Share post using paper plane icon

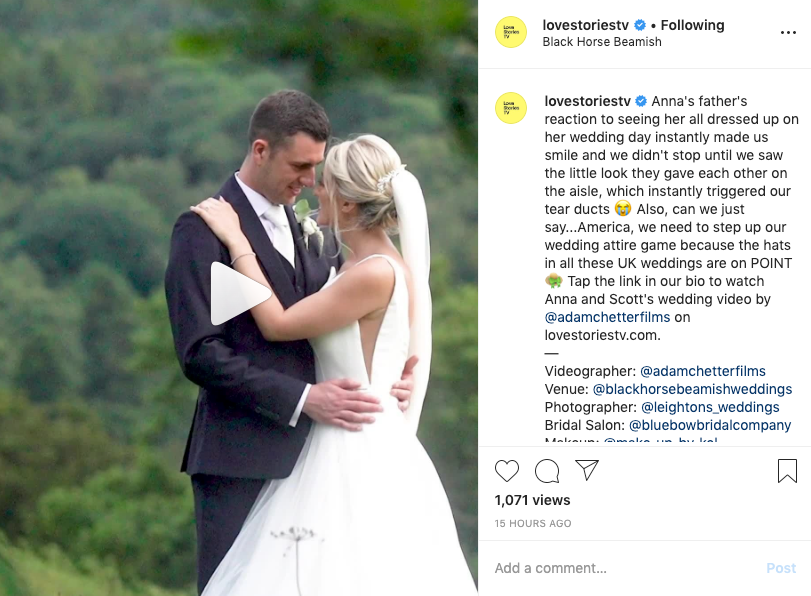point(587,470)
